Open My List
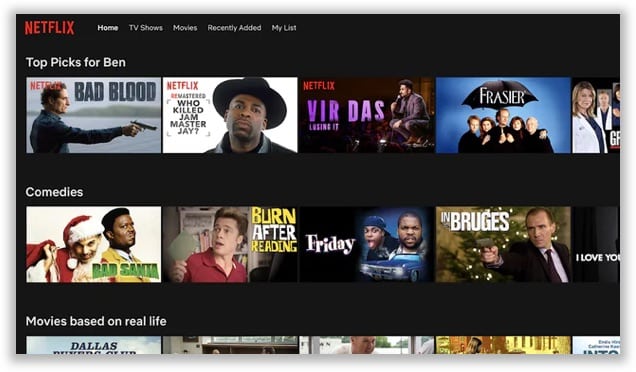 (x=284, y=28)
